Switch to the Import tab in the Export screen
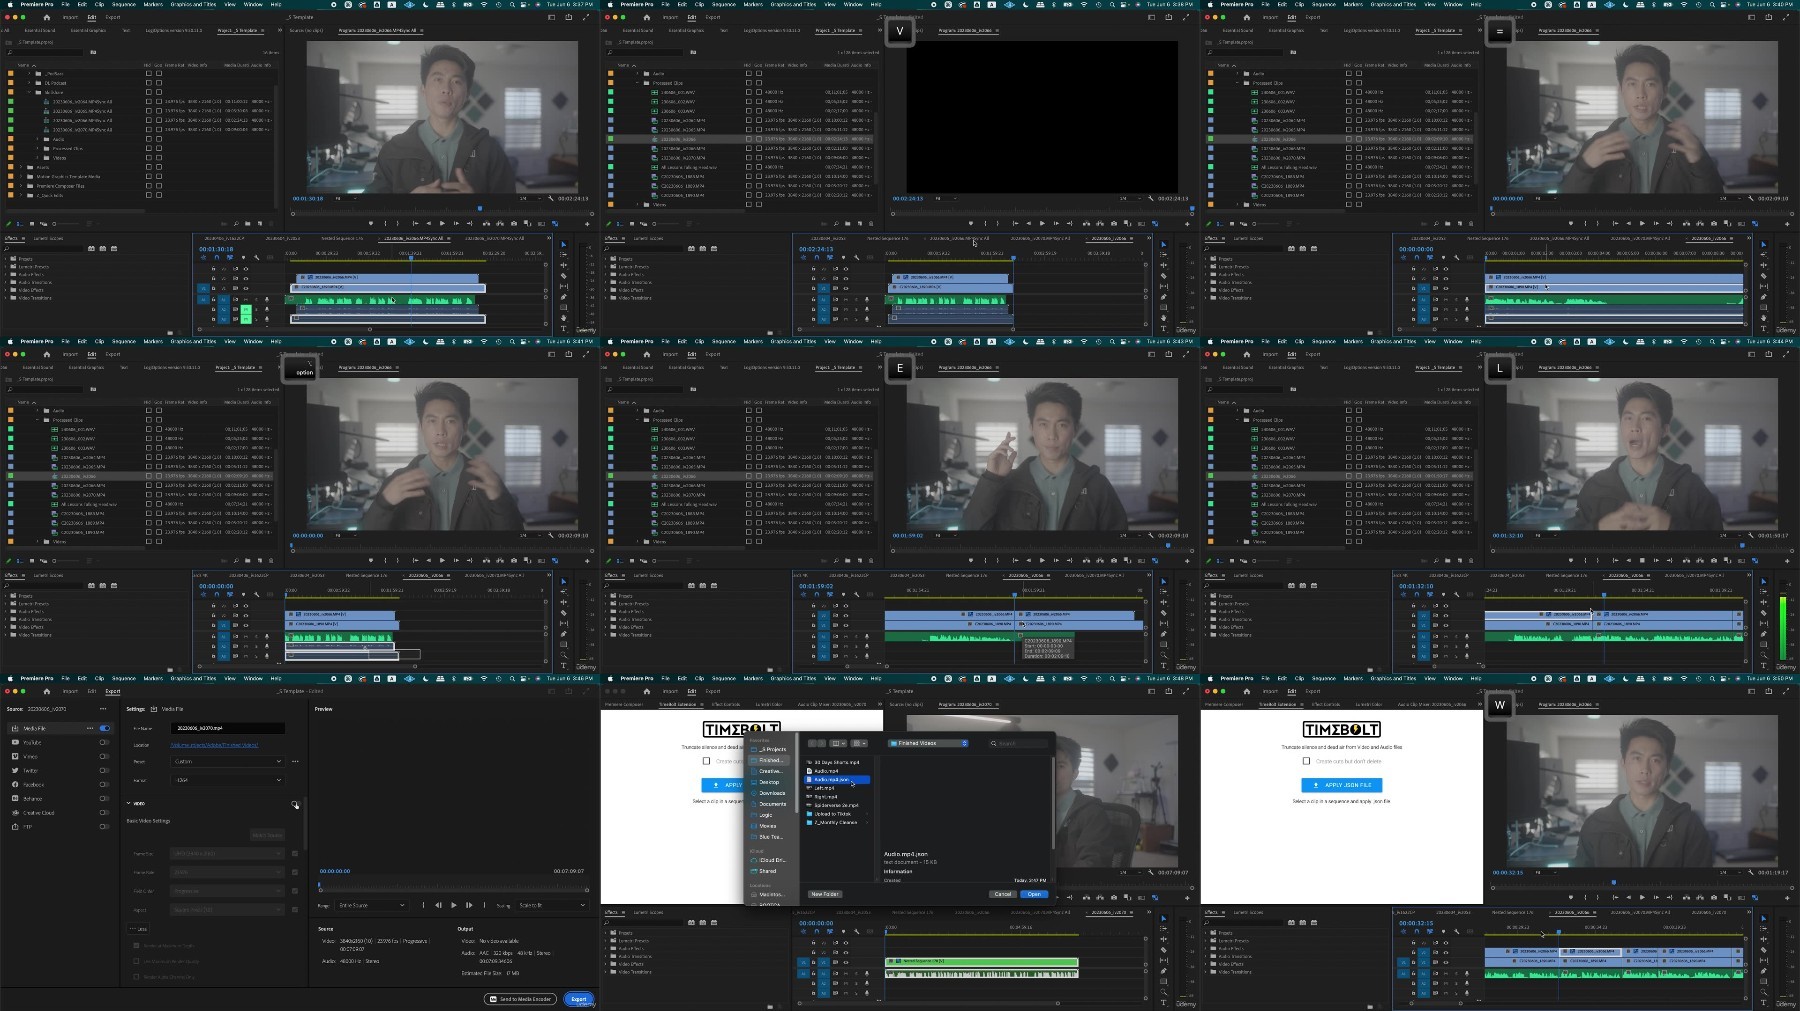The width and height of the screenshot is (1800, 1011). (x=70, y=691)
